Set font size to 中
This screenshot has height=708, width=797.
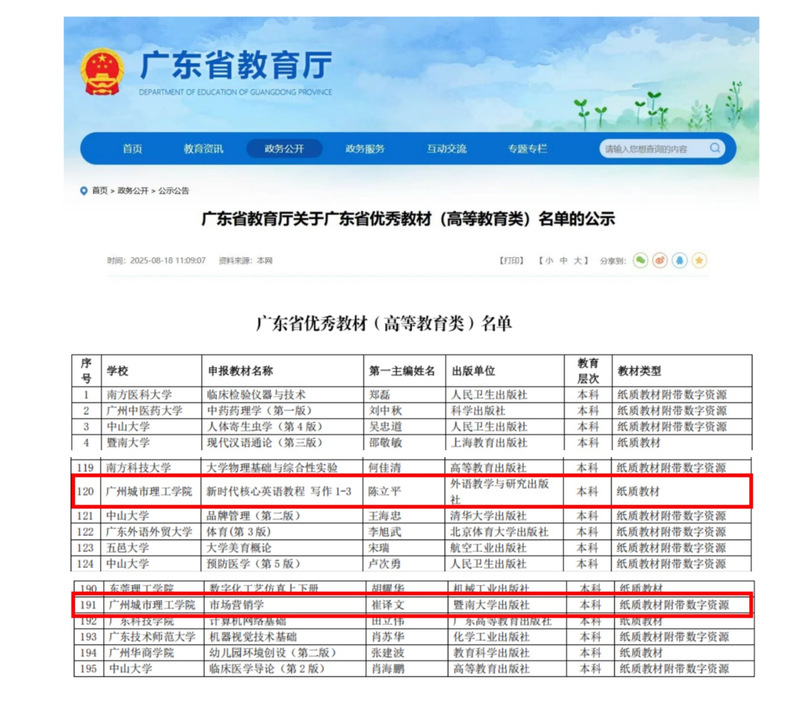pos(563,260)
